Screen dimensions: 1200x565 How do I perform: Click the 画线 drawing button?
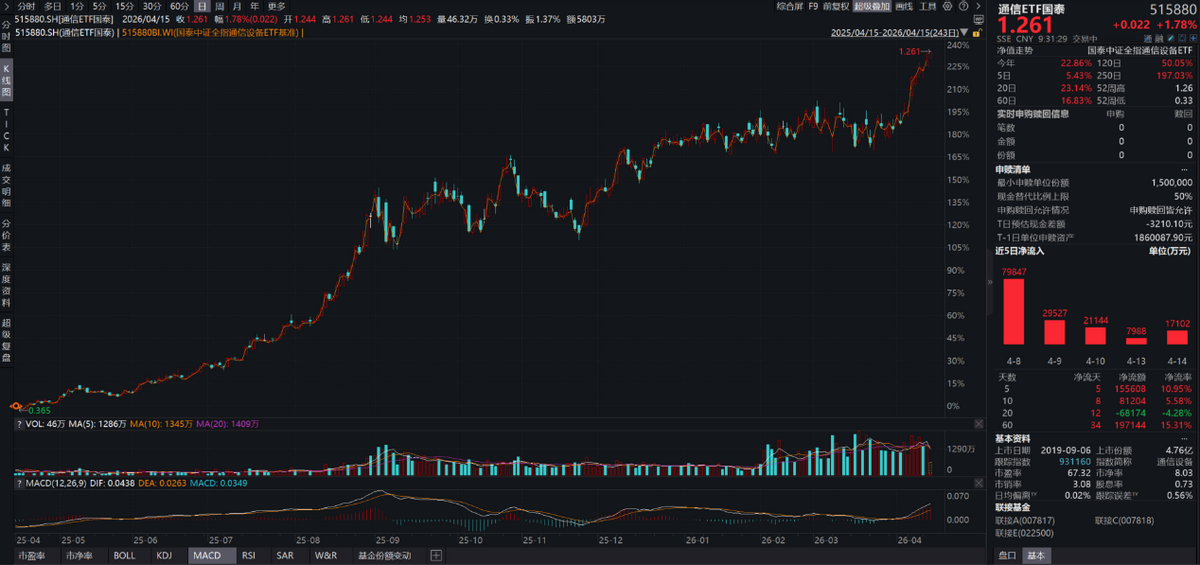click(904, 6)
